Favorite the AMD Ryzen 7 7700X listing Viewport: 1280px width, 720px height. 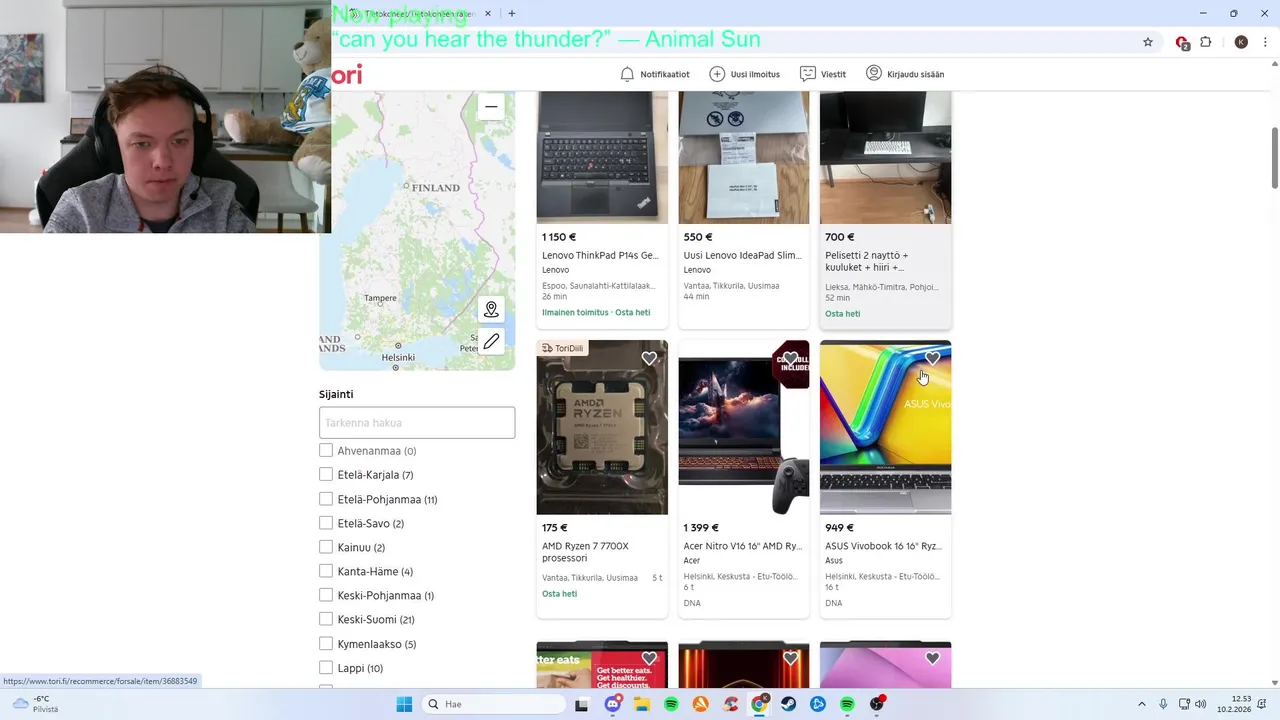pyautogui.click(x=649, y=358)
